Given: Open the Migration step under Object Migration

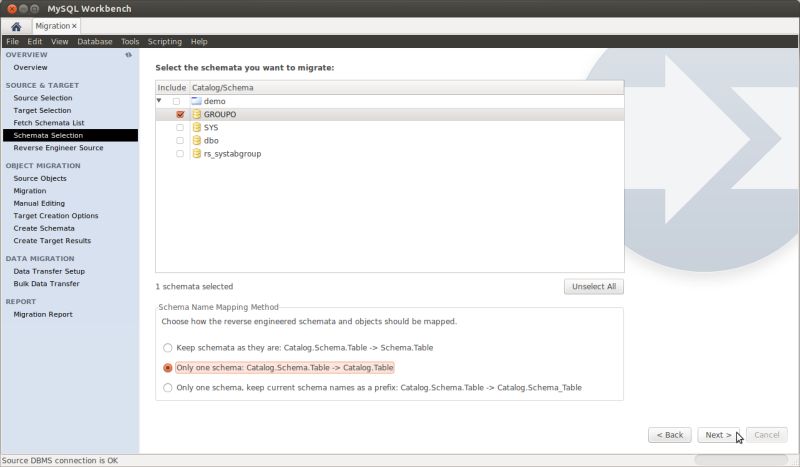Looking at the screenshot, I should click(x=30, y=191).
